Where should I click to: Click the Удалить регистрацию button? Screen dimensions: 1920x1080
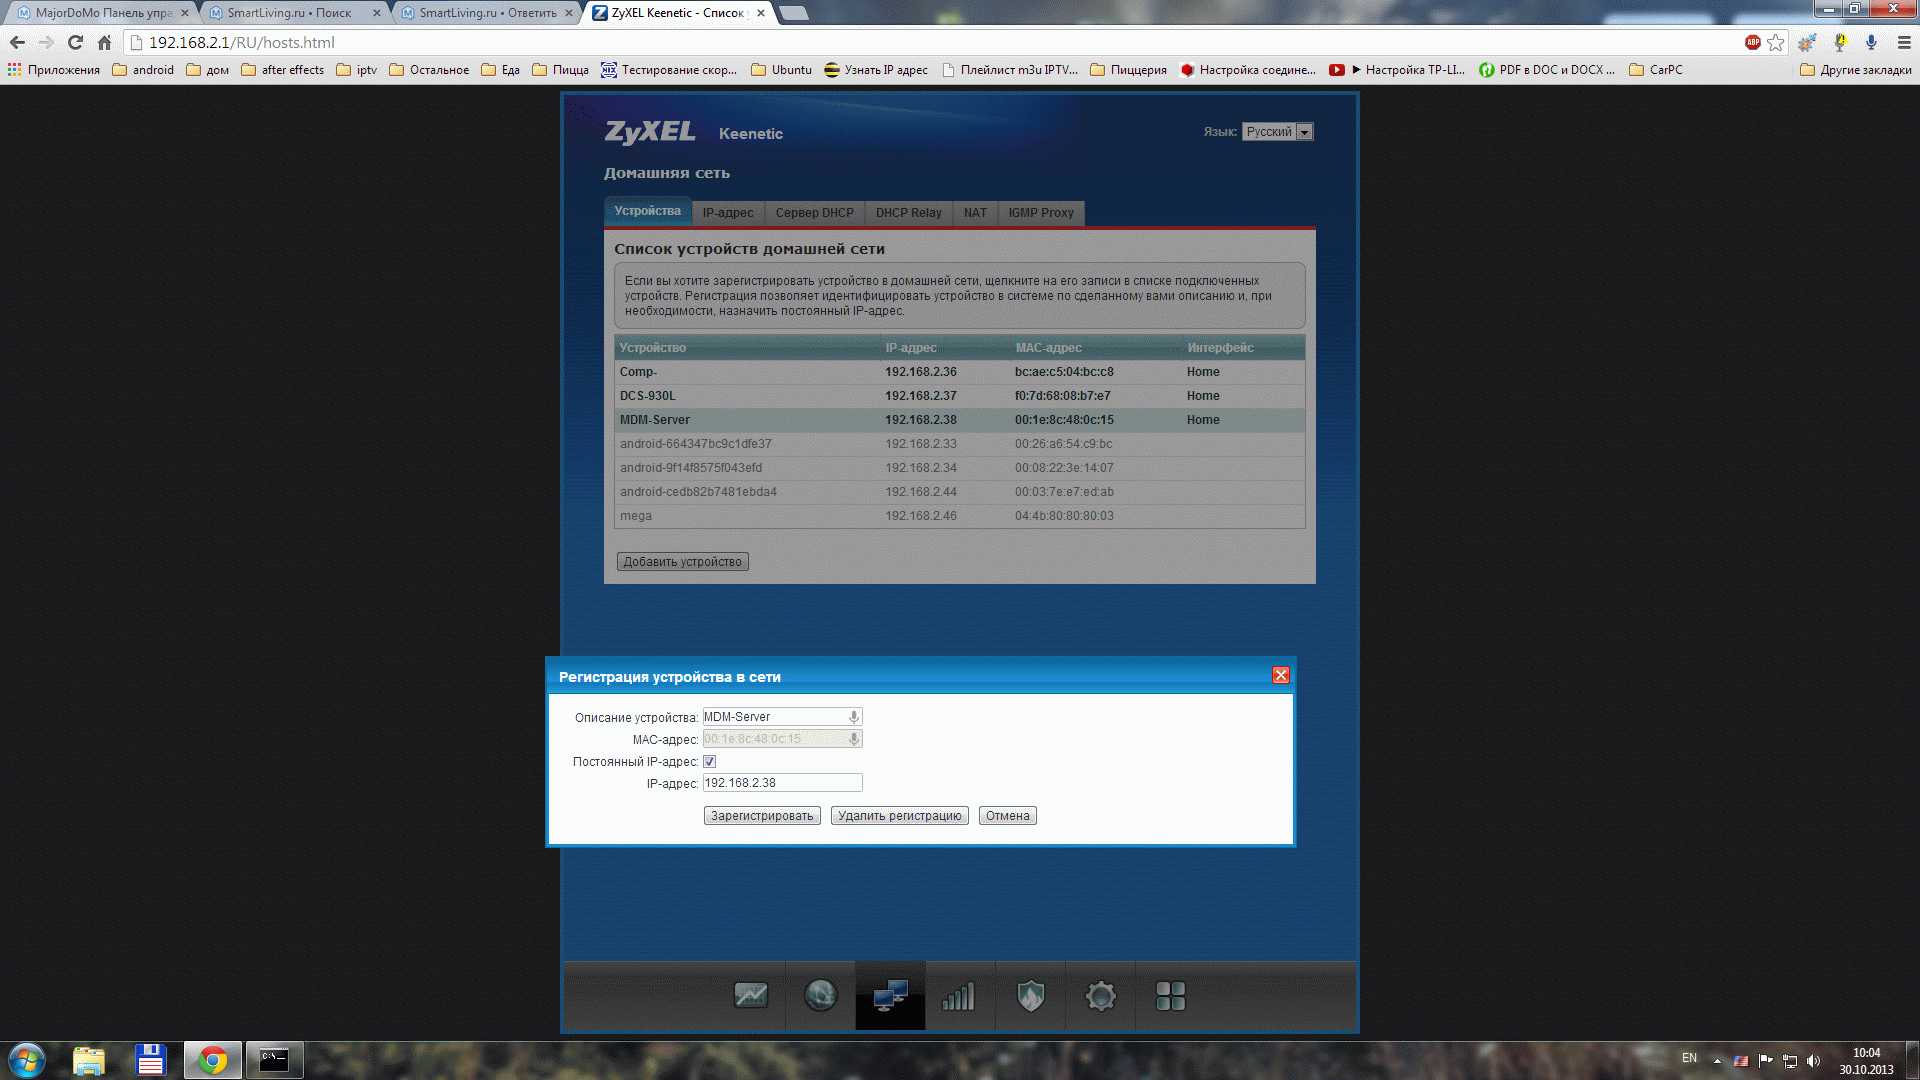(x=899, y=816)
